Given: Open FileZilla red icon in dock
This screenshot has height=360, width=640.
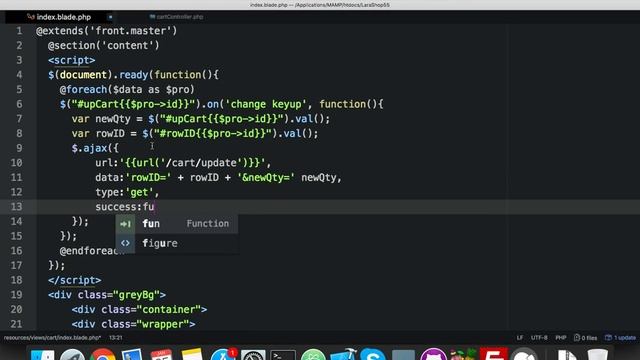Looking at the screenshot, I should pyautogui.click(x=493, y=354).
